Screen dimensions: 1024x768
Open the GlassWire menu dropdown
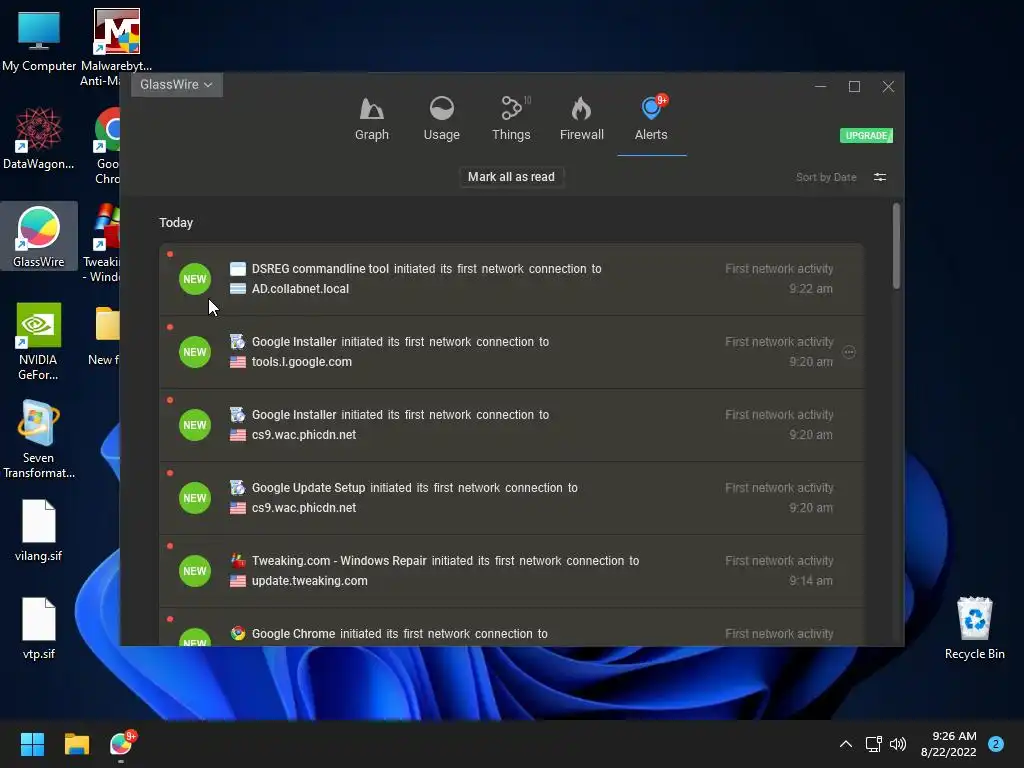coord(176,85)
